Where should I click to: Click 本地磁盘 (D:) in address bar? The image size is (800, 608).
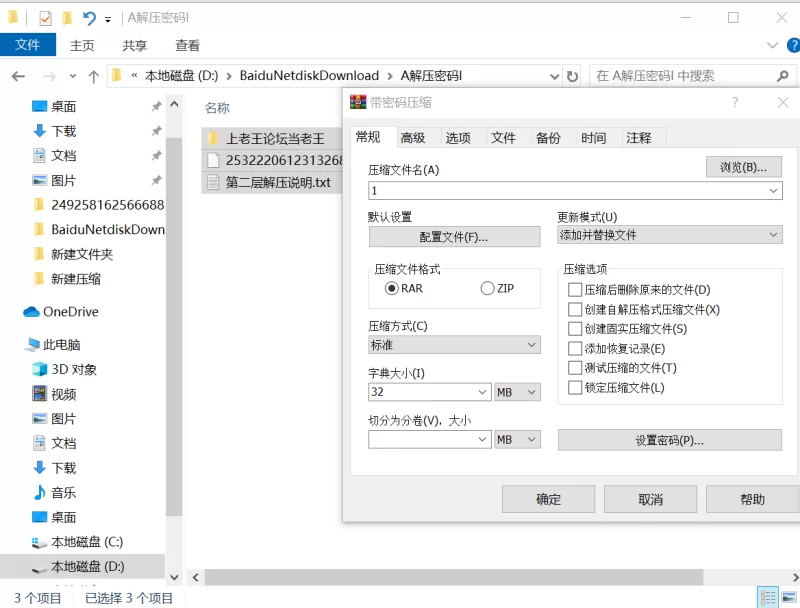pos(182,76)
